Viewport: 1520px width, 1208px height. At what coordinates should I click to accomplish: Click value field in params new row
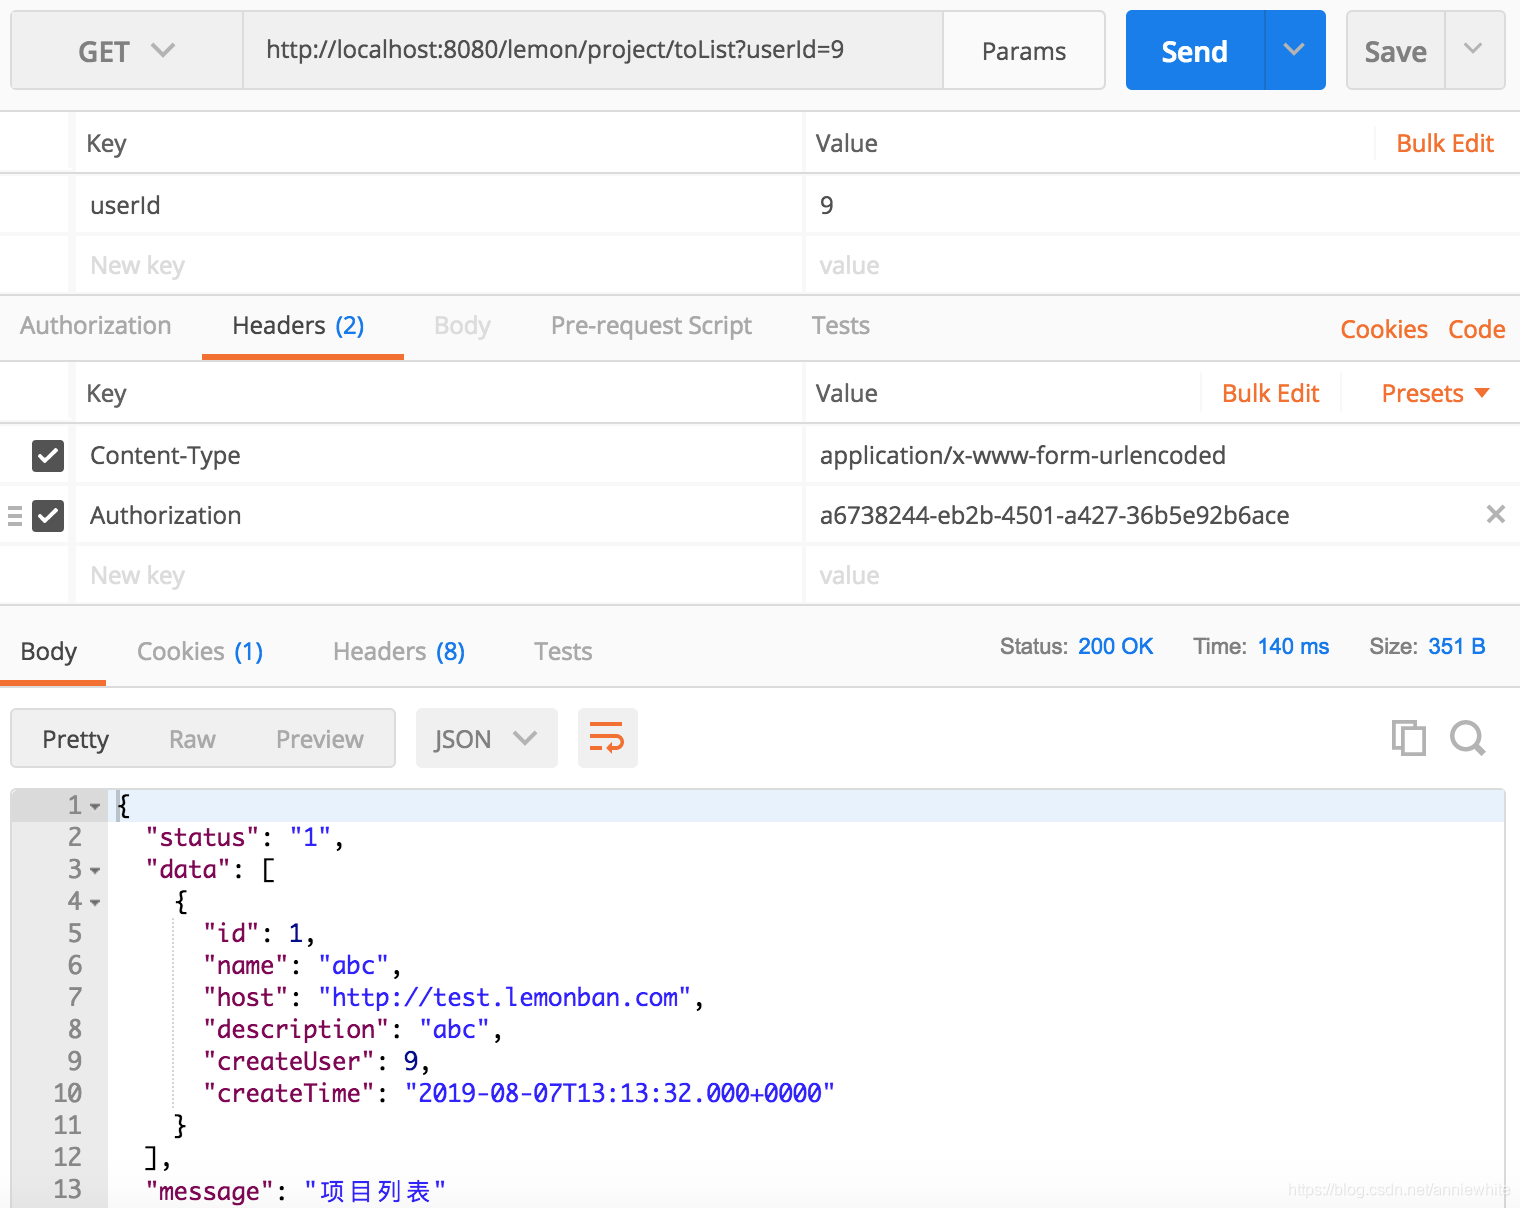pyautogui.click(x=1163, y=265)
